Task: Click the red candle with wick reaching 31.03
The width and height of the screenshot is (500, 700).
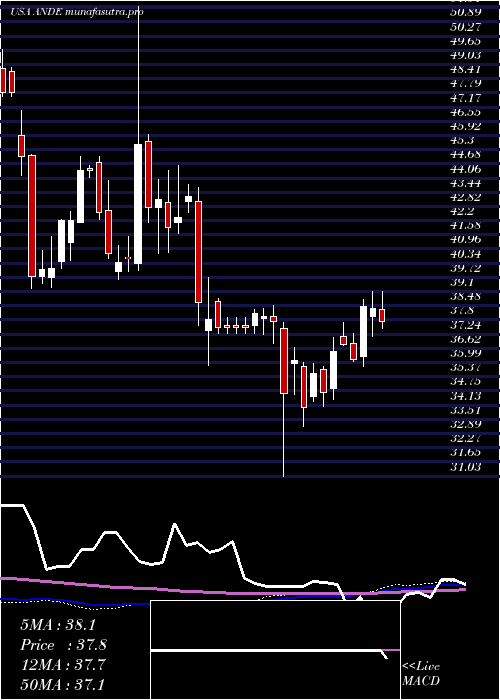Action: click(x=283, y=361)
